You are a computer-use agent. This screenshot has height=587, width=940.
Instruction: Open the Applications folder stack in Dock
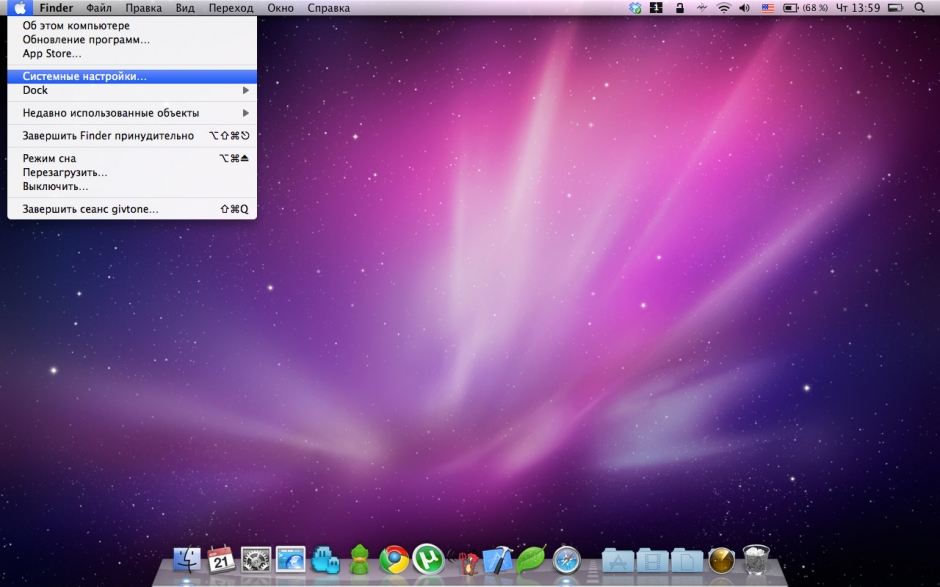pos(618,561)
